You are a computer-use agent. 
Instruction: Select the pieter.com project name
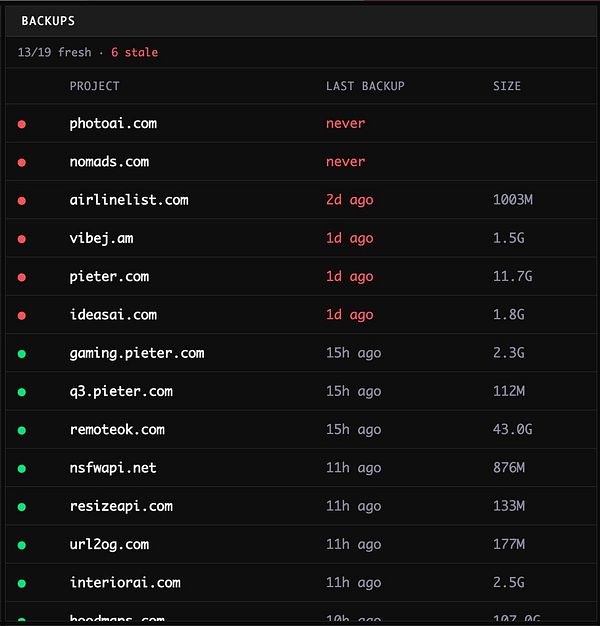pyautogui.click(x=109, y=277)
